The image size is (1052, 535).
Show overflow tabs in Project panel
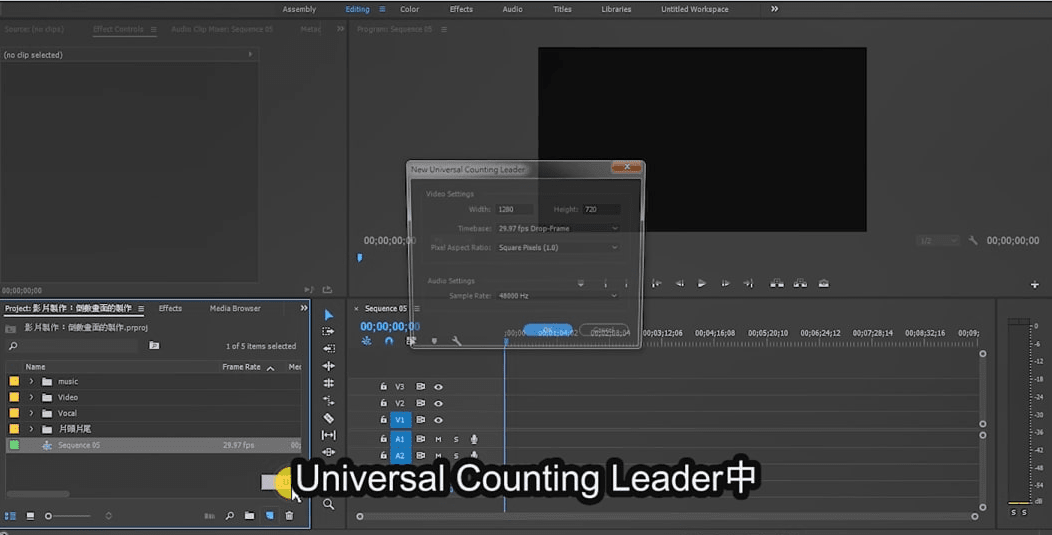coord(304,308)
